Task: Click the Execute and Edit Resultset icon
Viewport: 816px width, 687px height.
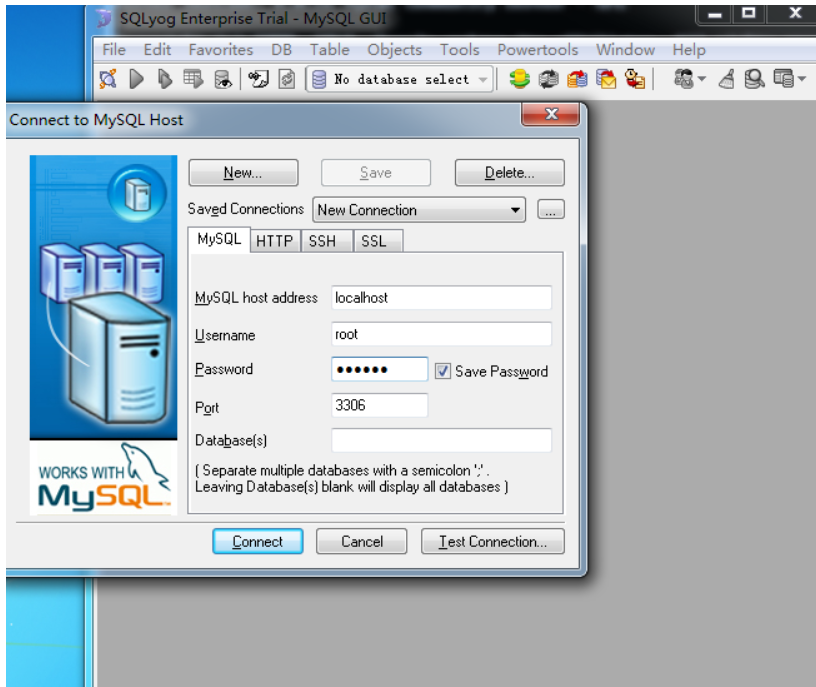Action: click(193, 79)
